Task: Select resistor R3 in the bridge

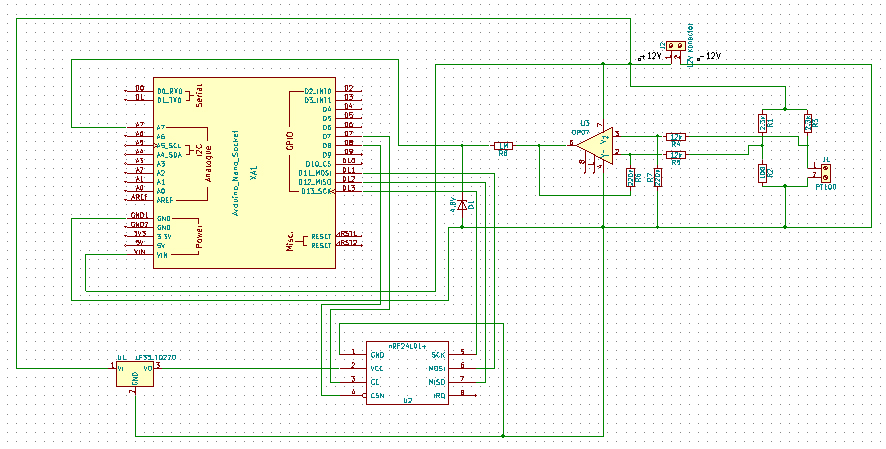Action: tap(808, 122)
